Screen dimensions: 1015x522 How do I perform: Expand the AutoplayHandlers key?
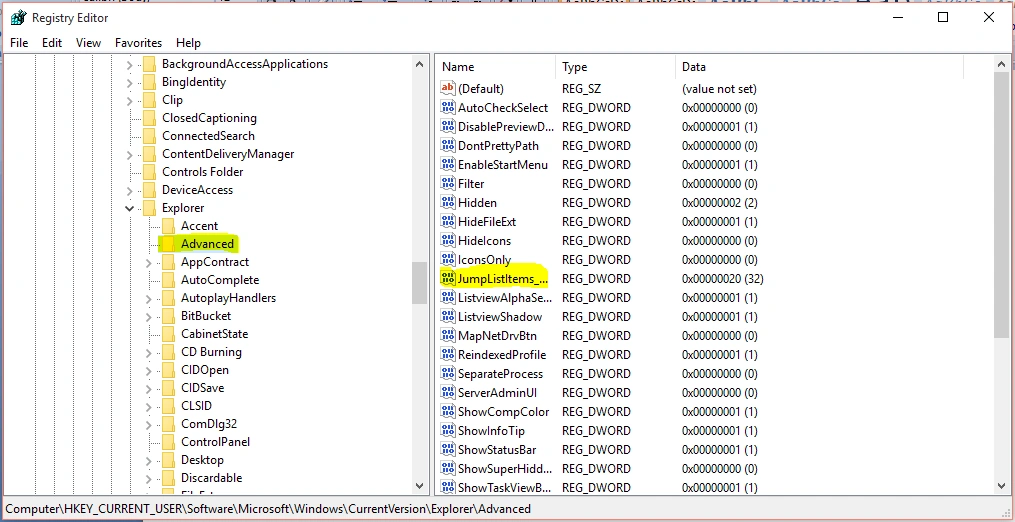click(x=148, y=299)
